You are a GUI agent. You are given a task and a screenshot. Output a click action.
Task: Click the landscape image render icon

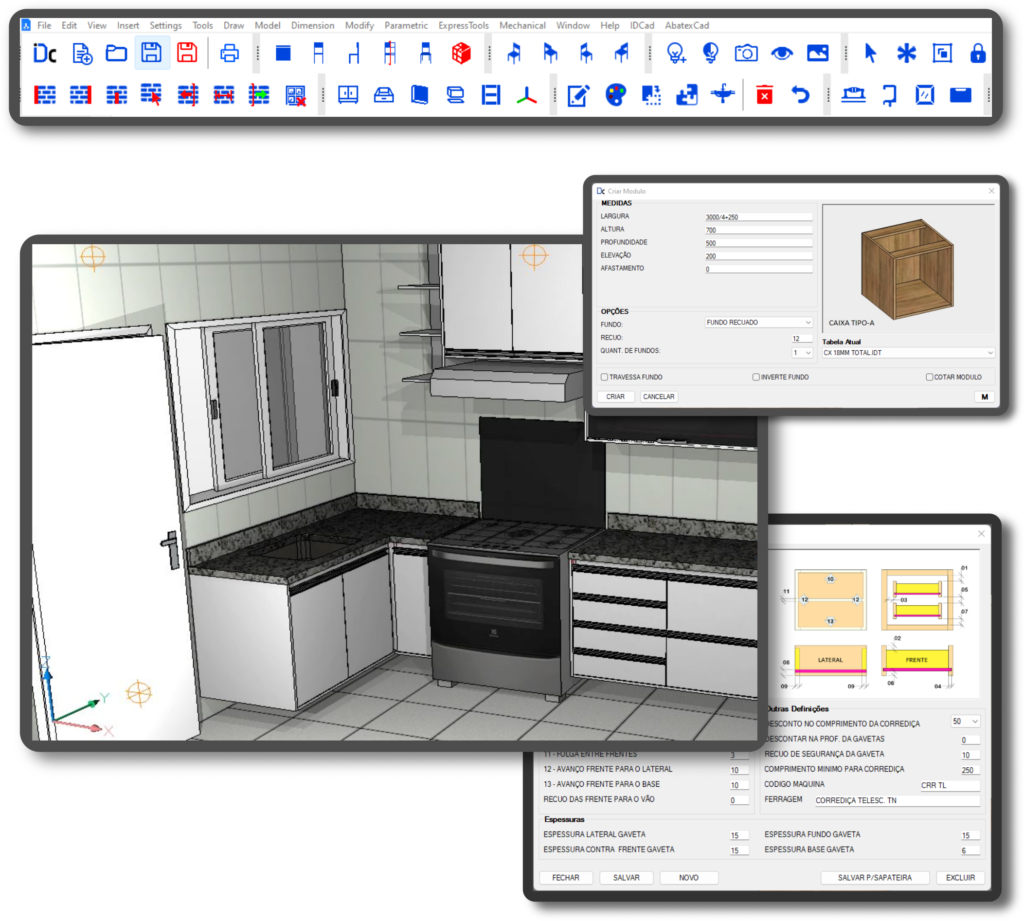coord(818,53)
